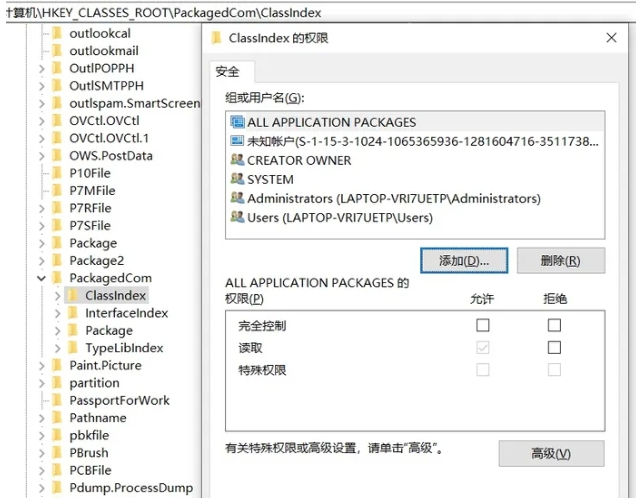
Task: Select the 未知帐户 S-1-15-3-1024 entry
Action: [415, 141]
